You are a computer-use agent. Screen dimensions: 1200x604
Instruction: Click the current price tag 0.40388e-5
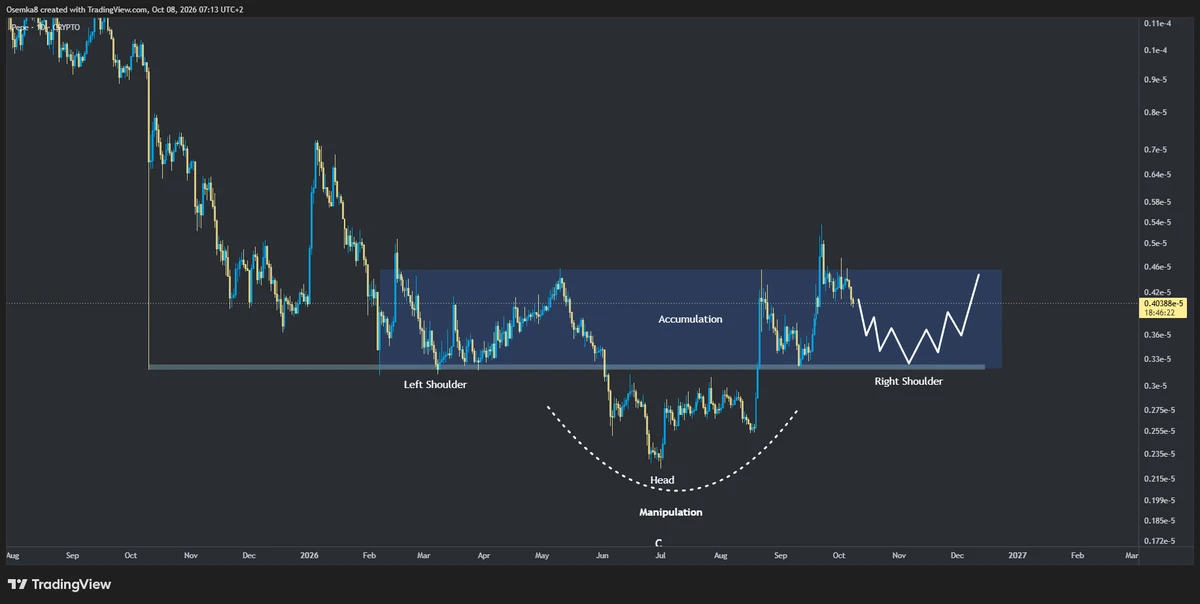pyautogui.click(x=1165, y=302)
